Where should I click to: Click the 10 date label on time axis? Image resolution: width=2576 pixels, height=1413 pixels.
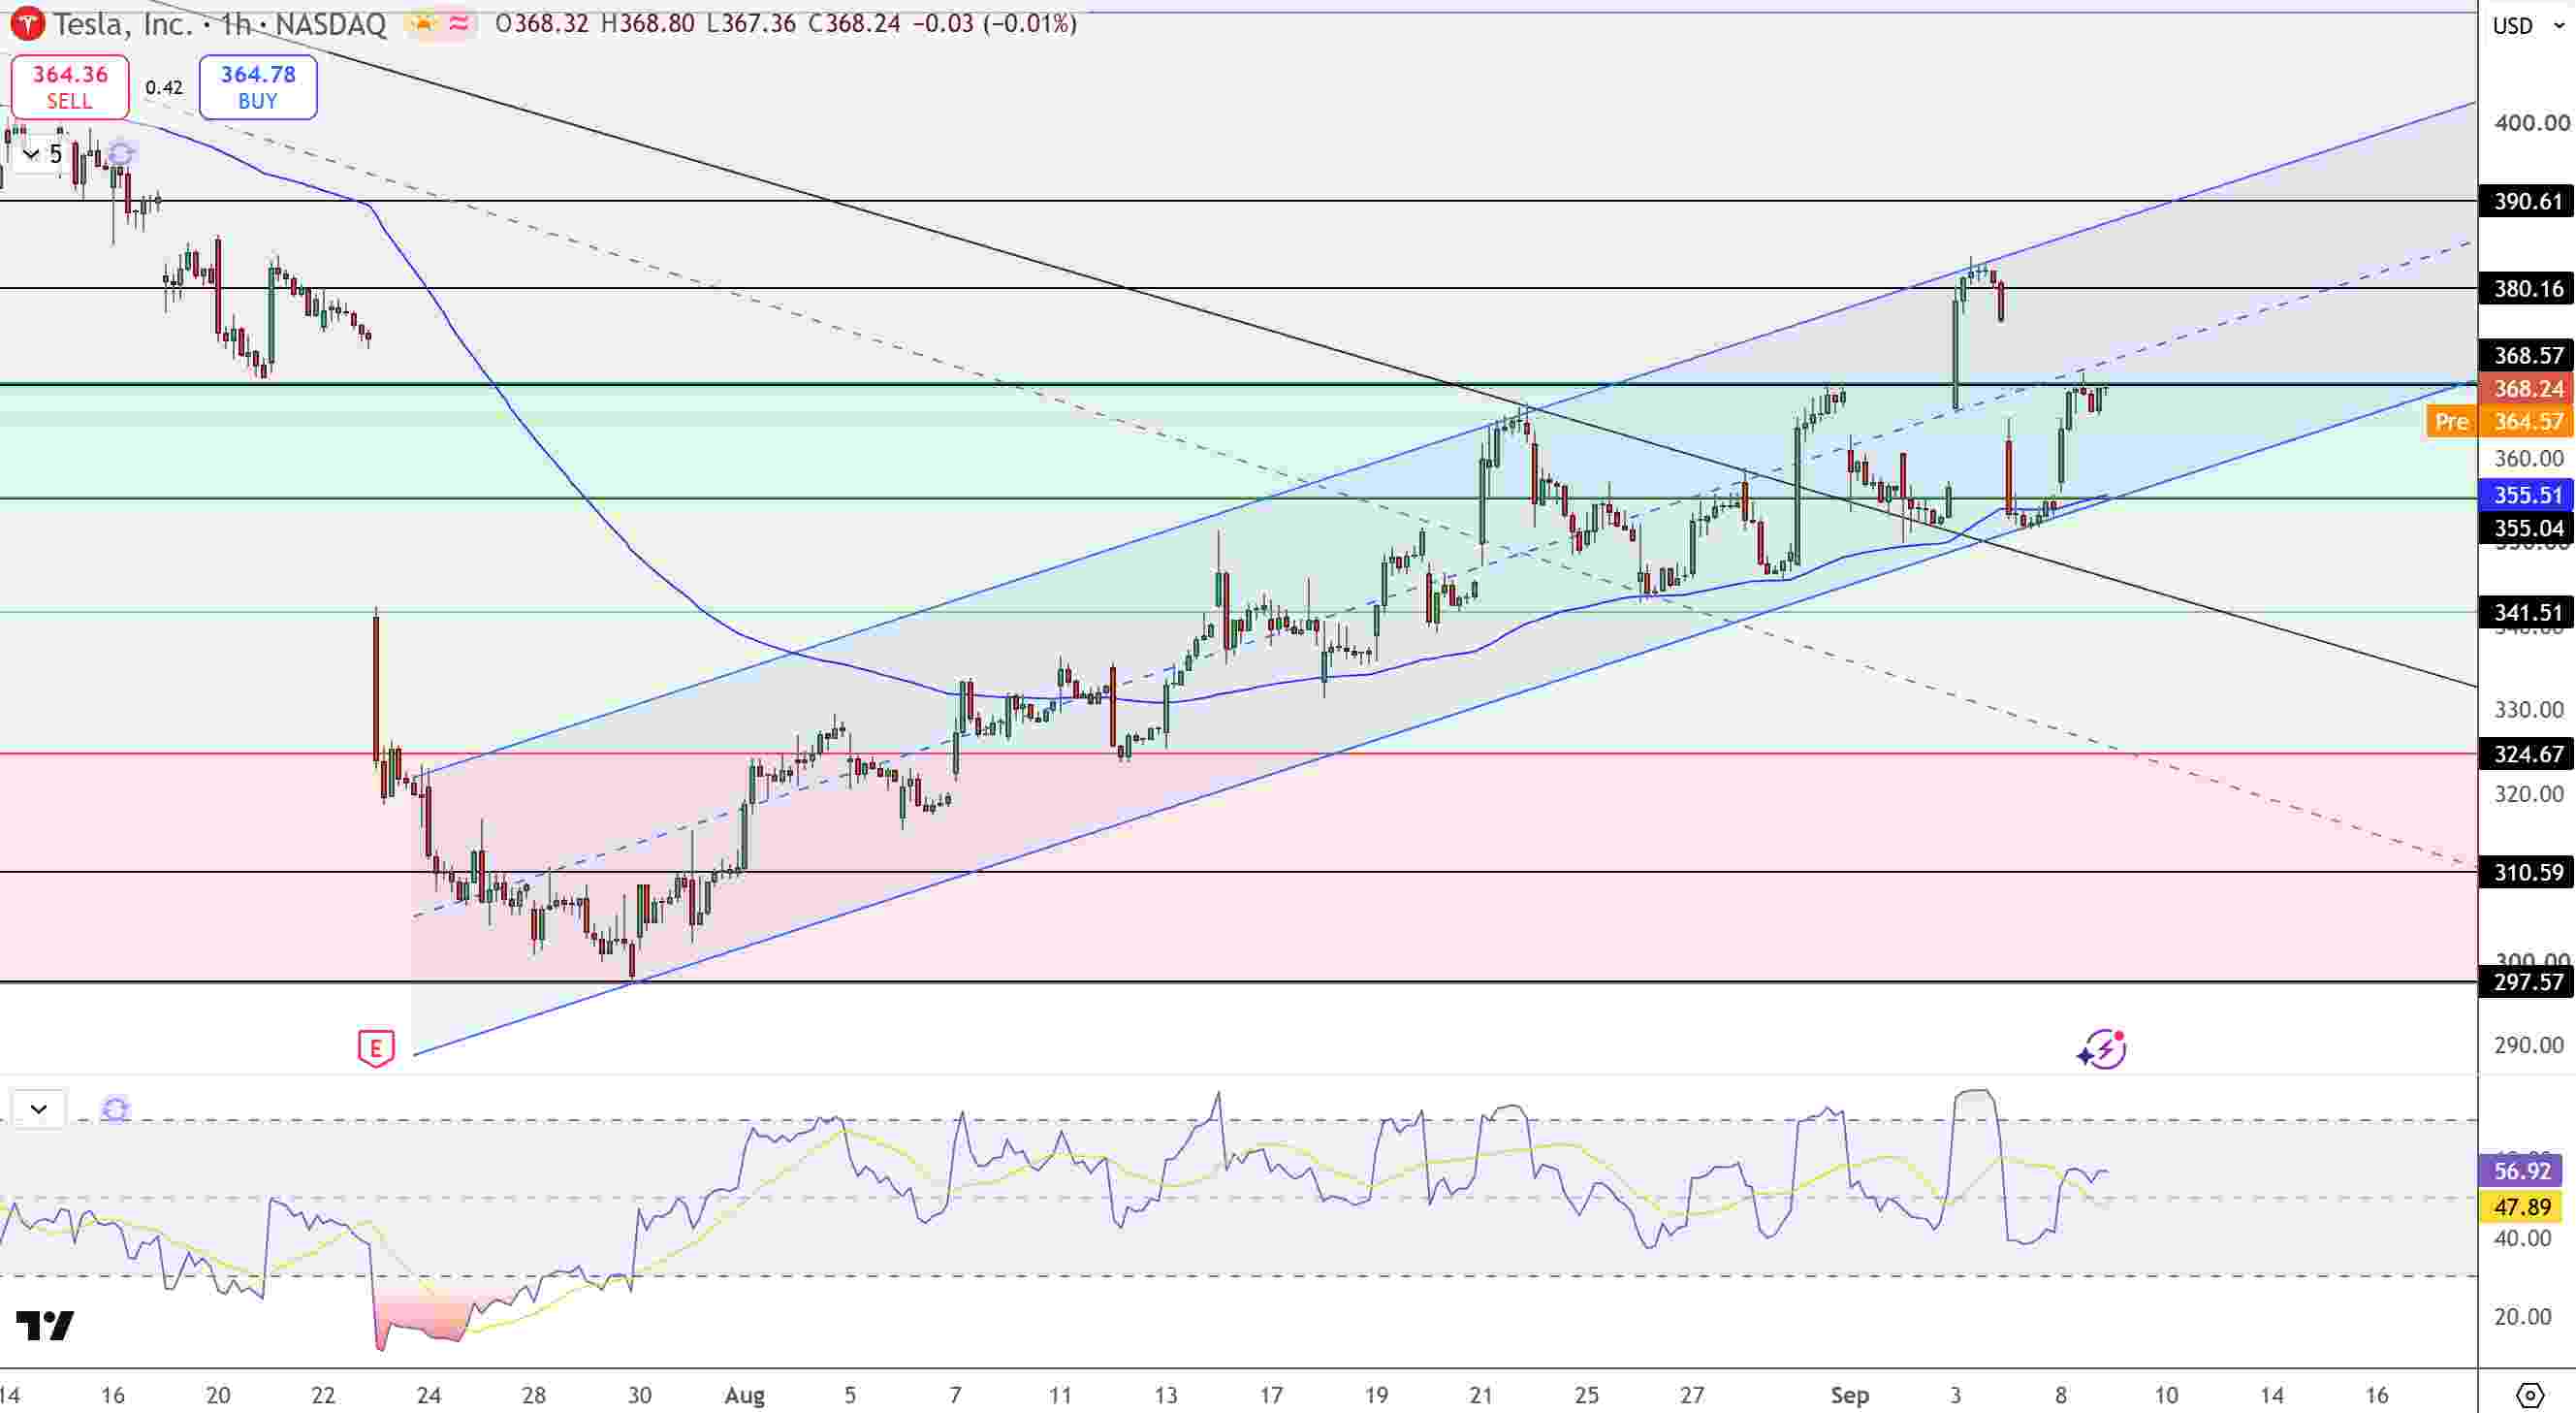click(x=2166, y=1394)
